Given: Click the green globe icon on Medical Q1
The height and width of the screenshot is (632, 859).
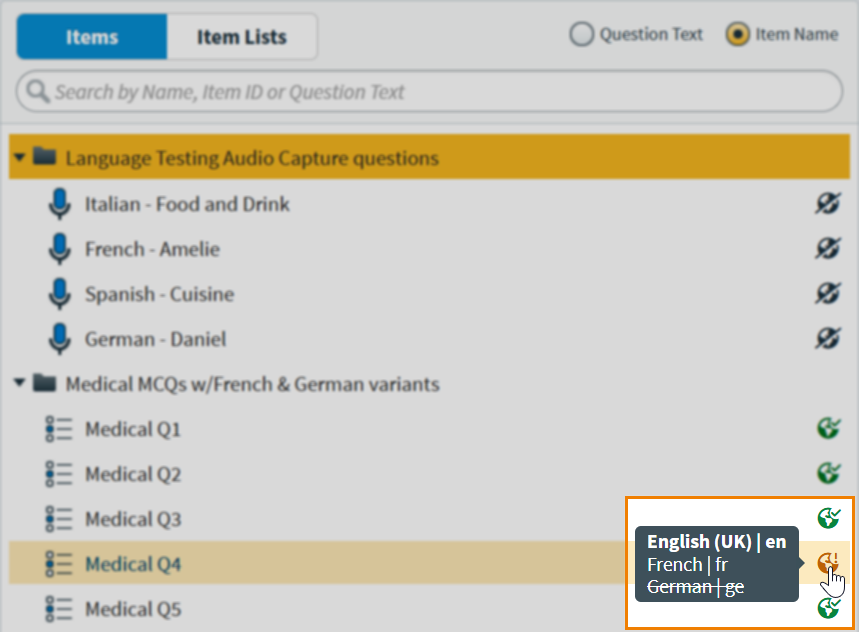Looking at the screenshot, I should point(828,429).
